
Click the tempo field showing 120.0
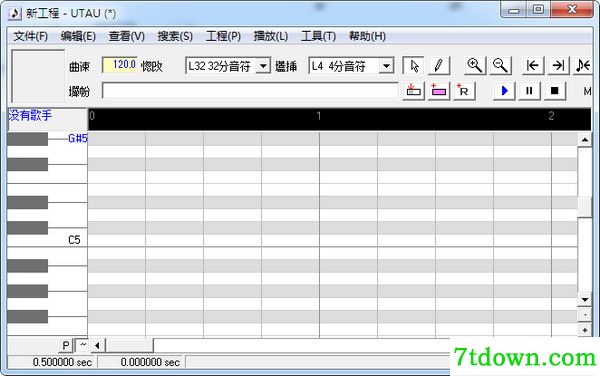[x=120, y=65]
